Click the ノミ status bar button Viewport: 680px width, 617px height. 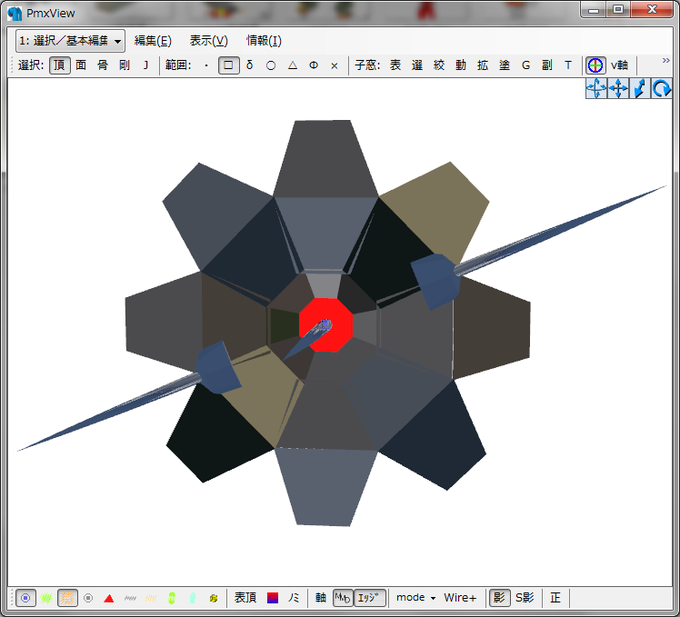click(294, 598)
